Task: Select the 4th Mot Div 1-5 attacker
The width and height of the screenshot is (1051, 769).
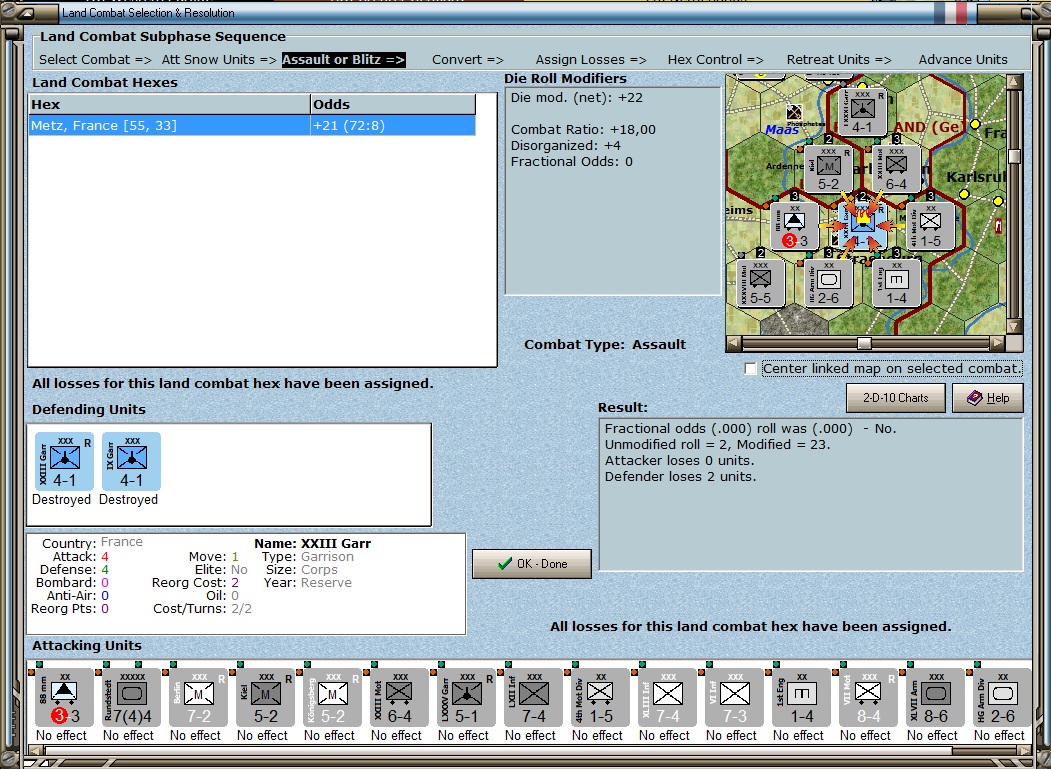Action: [x=601, y=697]
